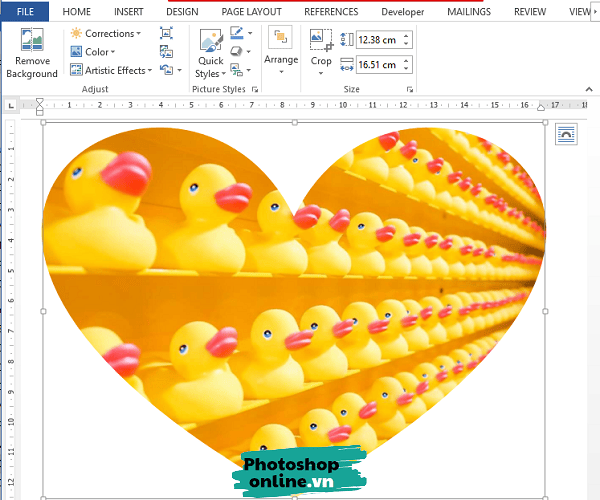The width and height of the screenshot is (600, 500).
Task: Switch to the MAILINGS tab
Action: [x=469, y=12]
